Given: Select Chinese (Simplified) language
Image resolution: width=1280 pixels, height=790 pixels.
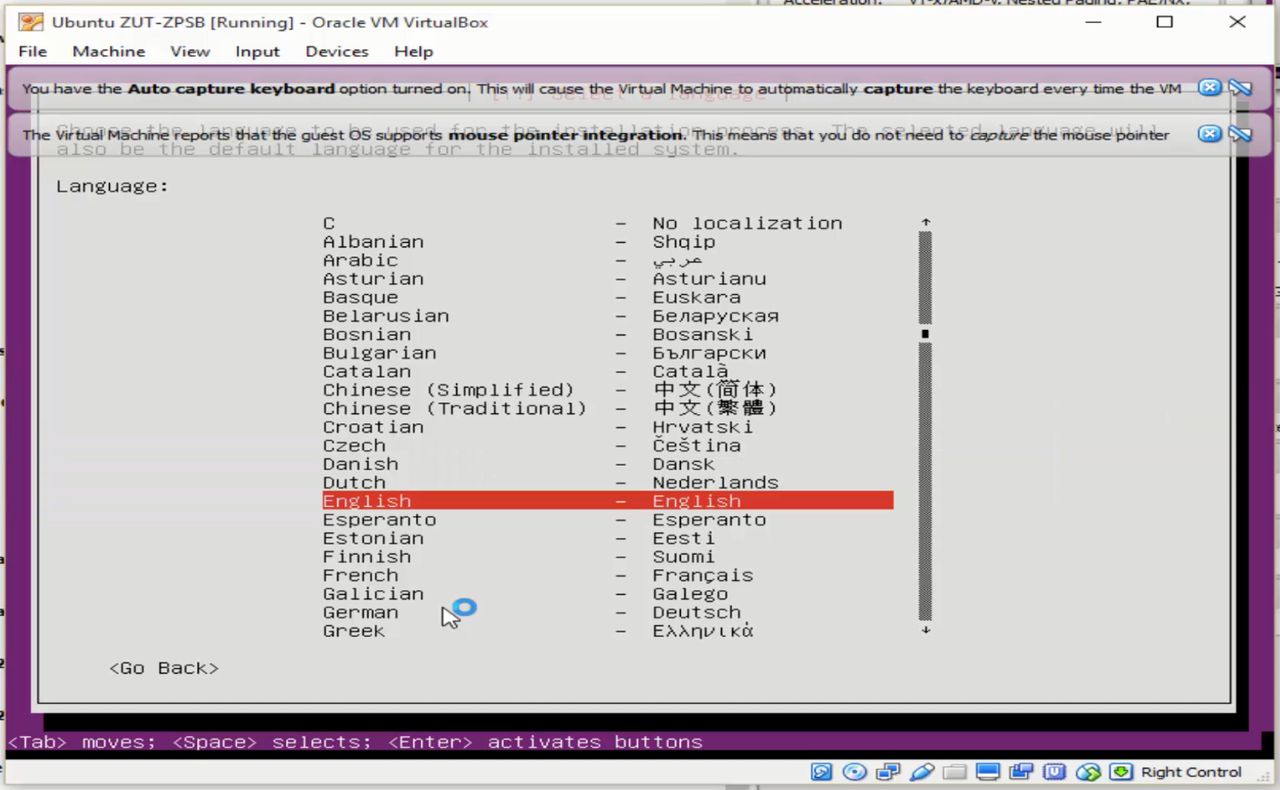Looking at the screenshot, I should [x=550, y=390].
